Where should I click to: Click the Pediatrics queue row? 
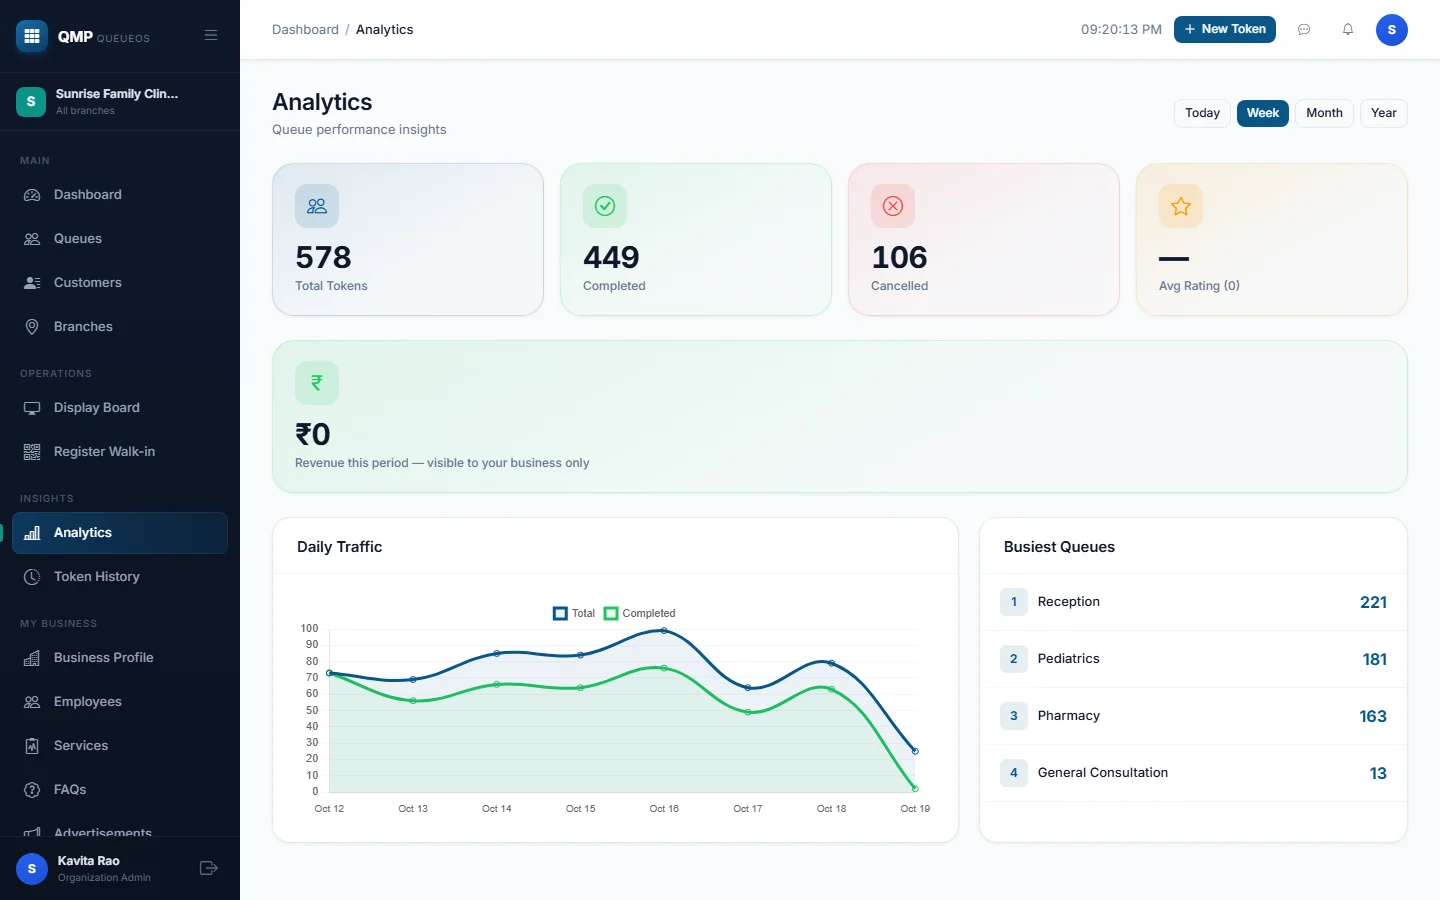(x=1193, y=659)
